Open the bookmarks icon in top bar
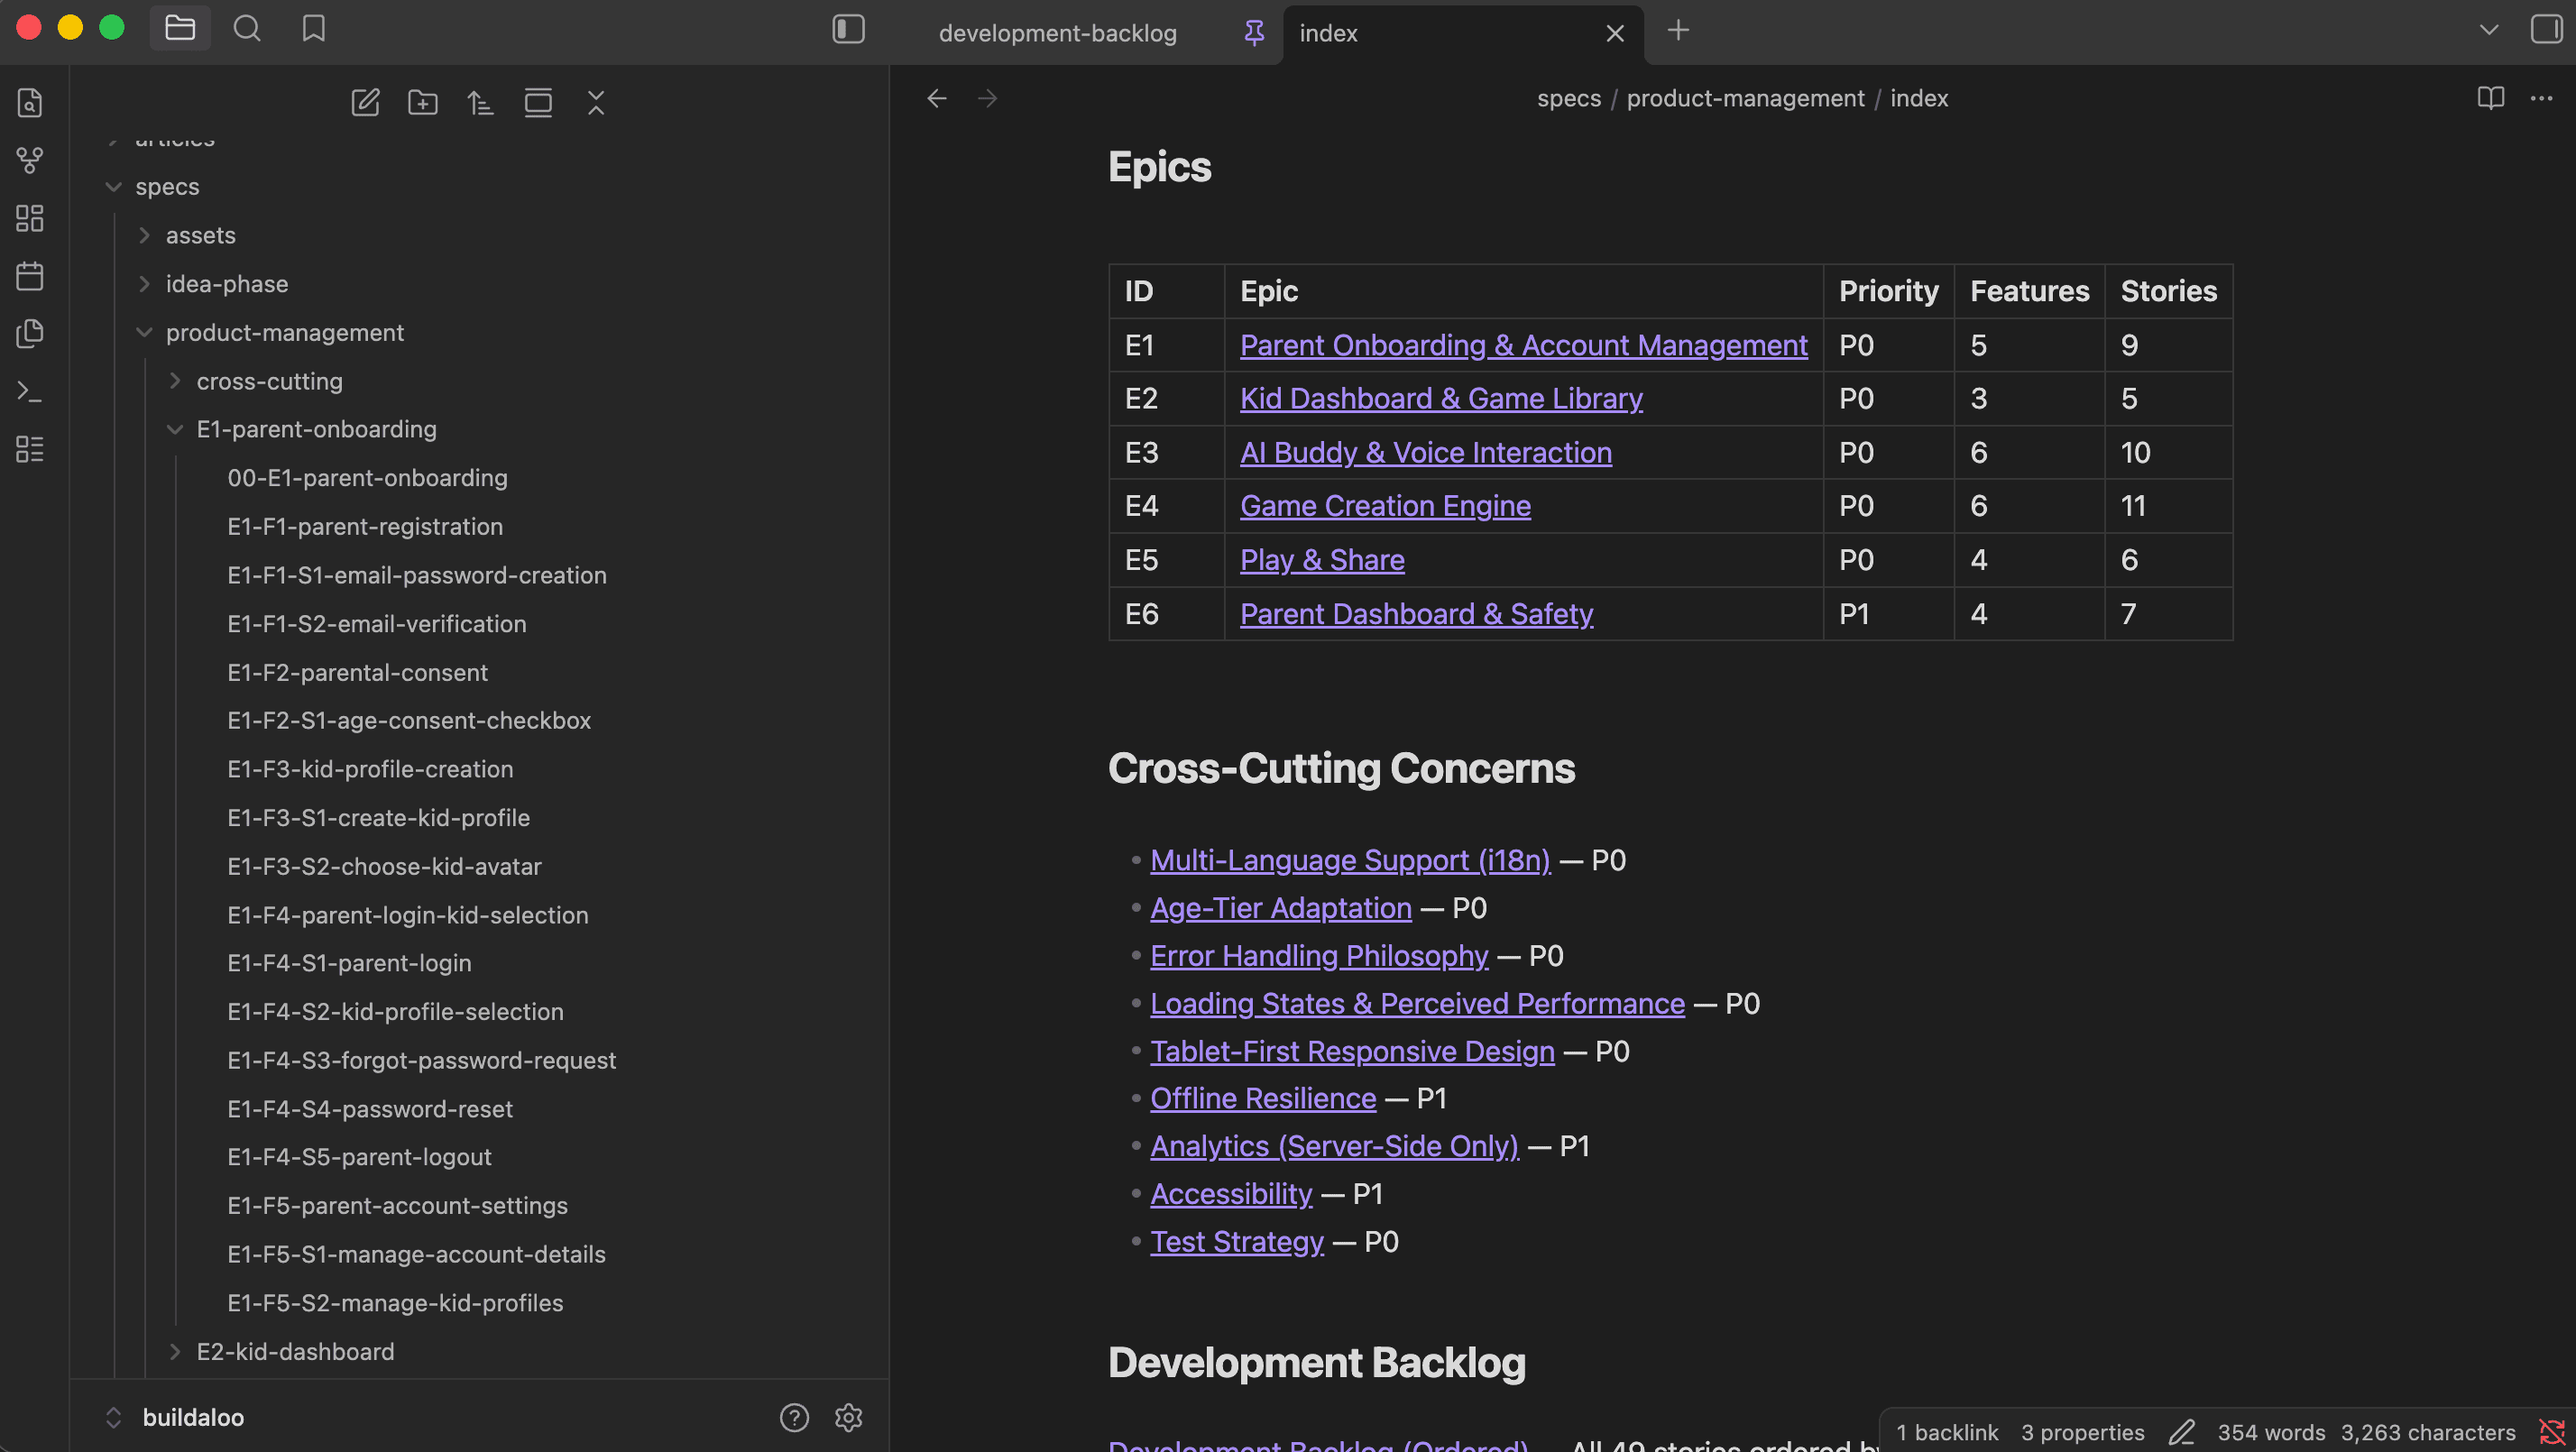This screenshot has height=1452, width=2576. click(x=314, y=29)
